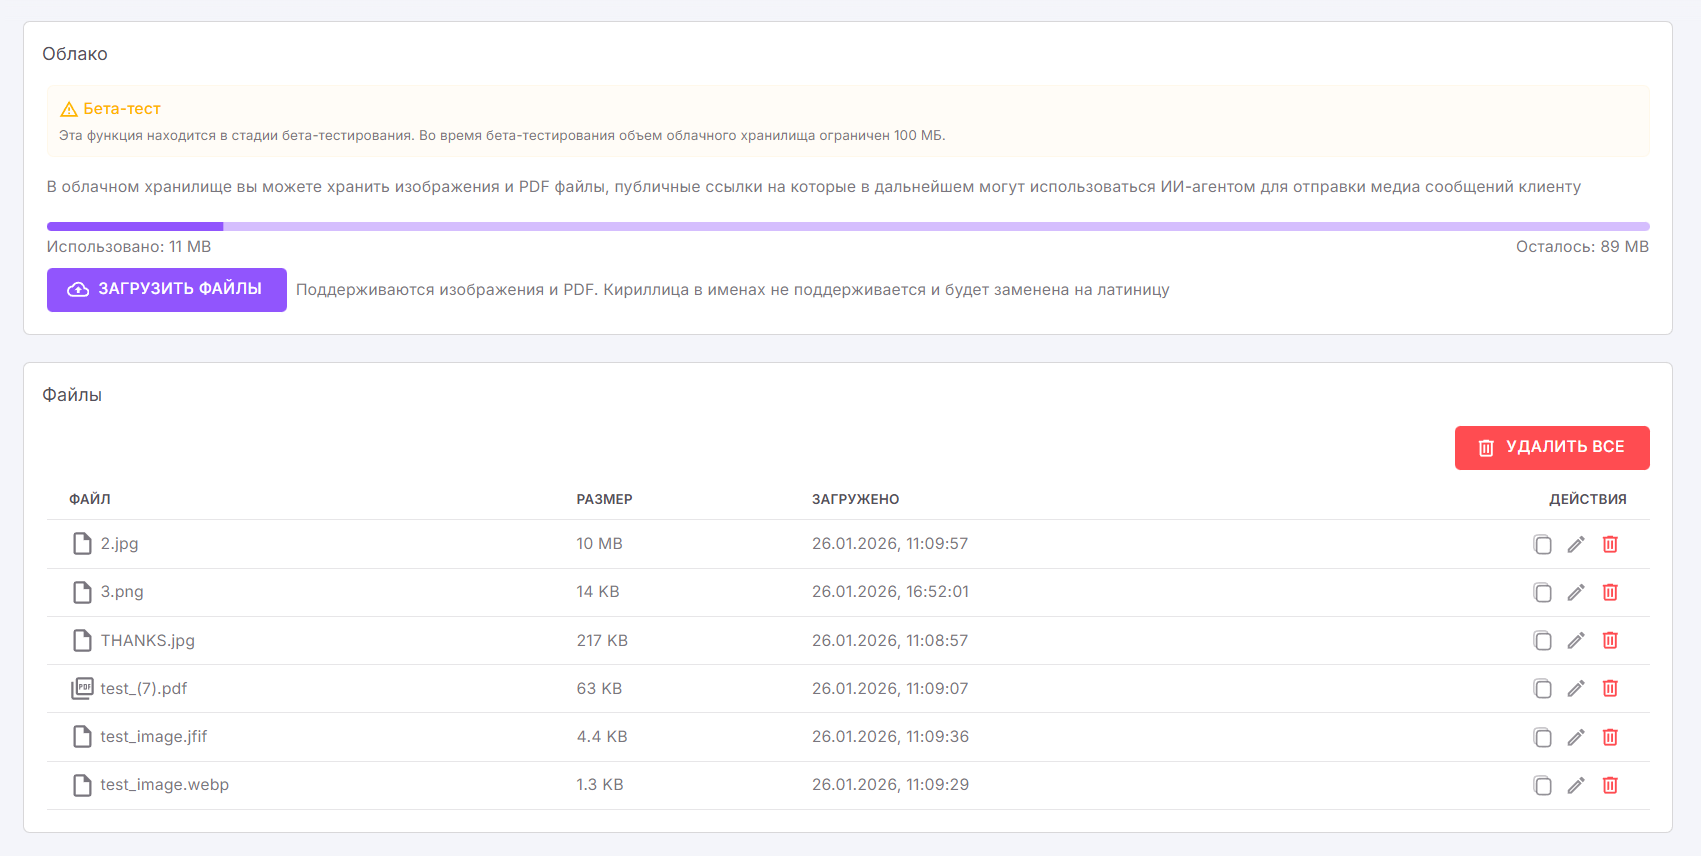The height and width of the screenshot is (856, 1701).
Task: Select the 2.jpg file name
Action: click(x=119, y=544)
